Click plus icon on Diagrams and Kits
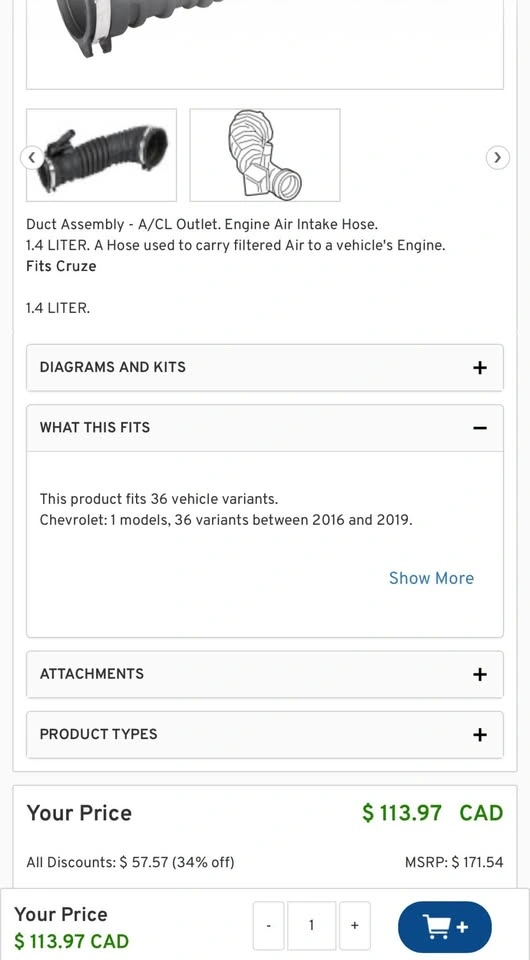Screen dimensions: 530x960 tap(480, 367)
